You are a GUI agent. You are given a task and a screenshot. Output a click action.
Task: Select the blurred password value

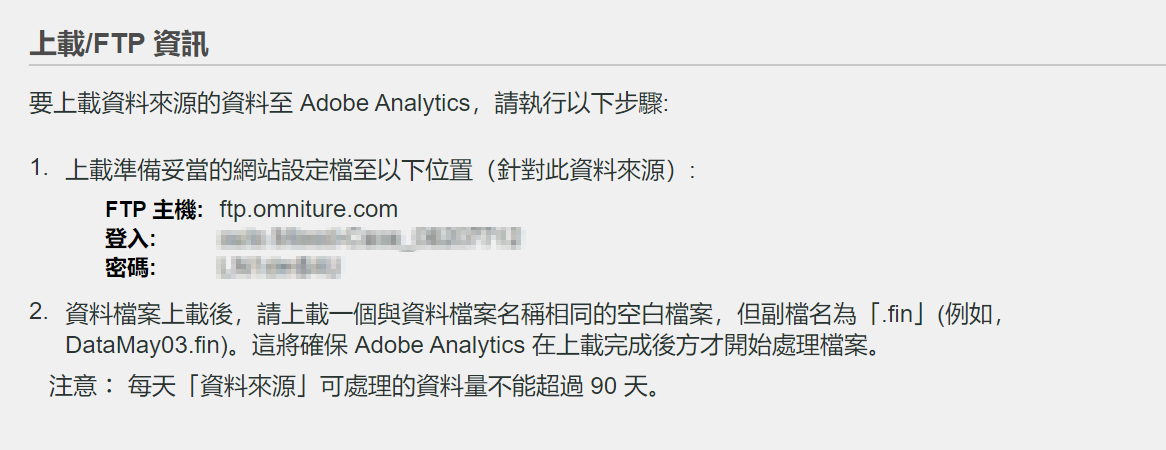(x=280, y=267)
